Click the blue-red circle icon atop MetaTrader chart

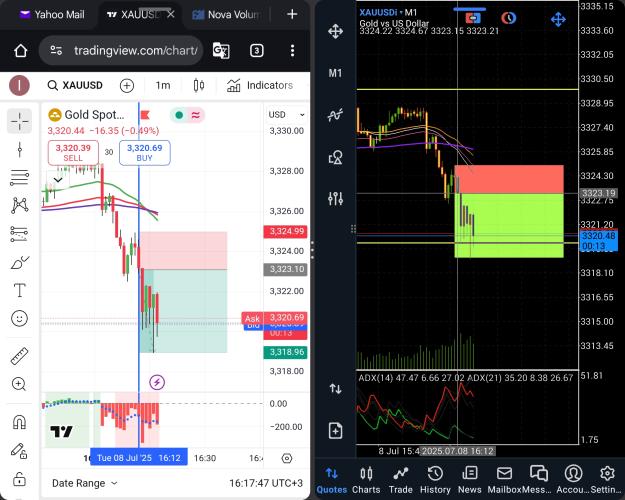[508, 18]
